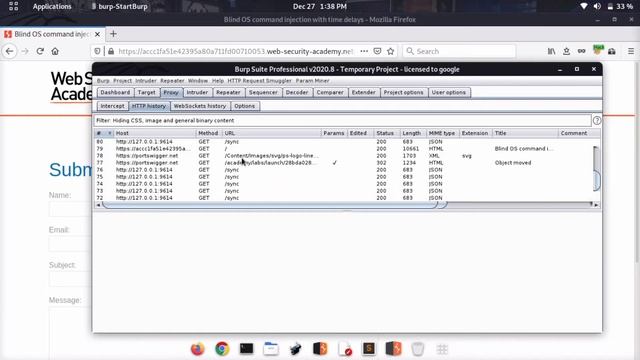This screenshot has height=360, width=640.
Task: Select request row 78 to portswigger.net svg
Action: pyautogui.click(x=344, y=156)
